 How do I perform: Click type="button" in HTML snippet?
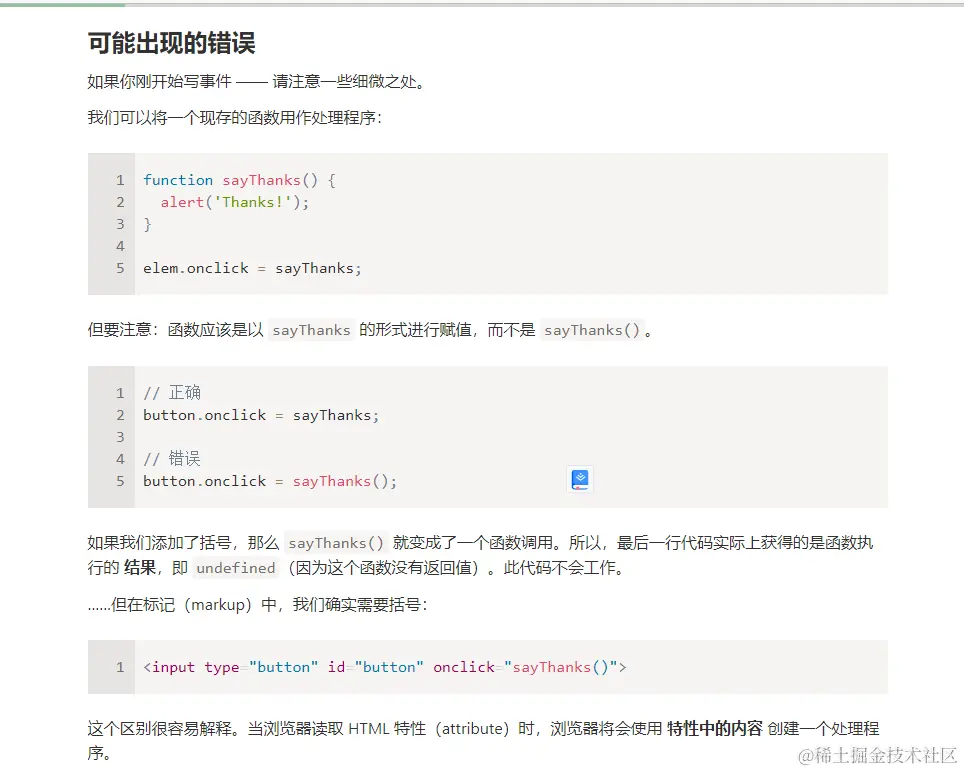pos(261,668)
